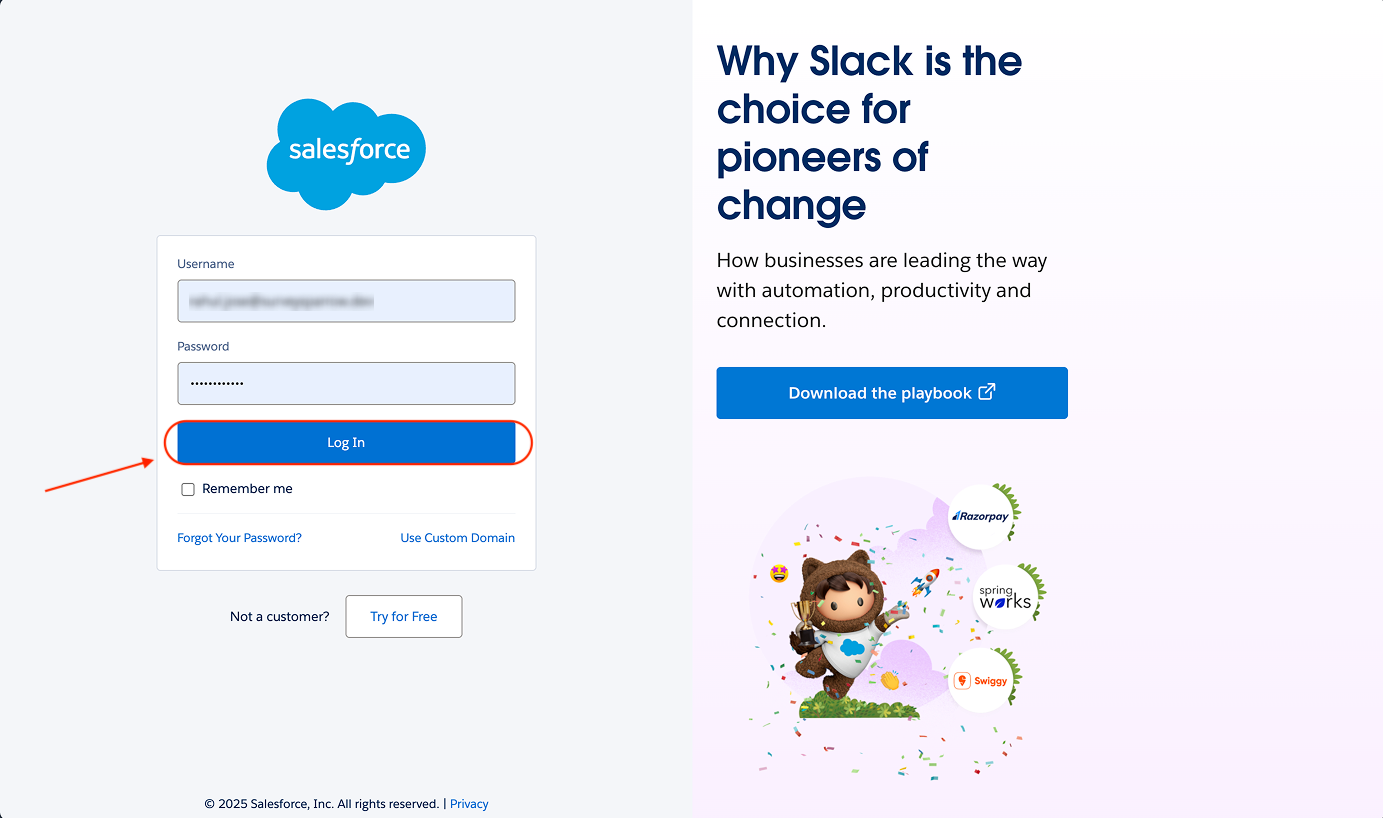Click the Salesforce cloud logo
The image size is (1383, 818).
click(346, 153)
